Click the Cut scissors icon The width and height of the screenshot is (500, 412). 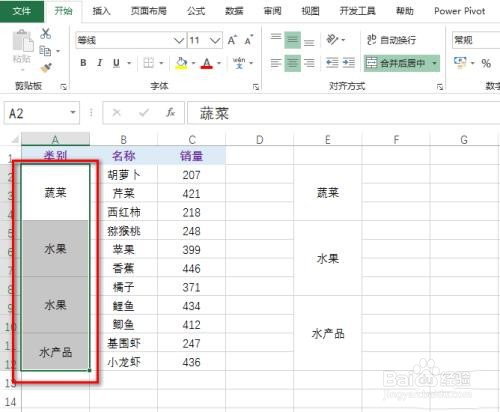click(46, 34)
